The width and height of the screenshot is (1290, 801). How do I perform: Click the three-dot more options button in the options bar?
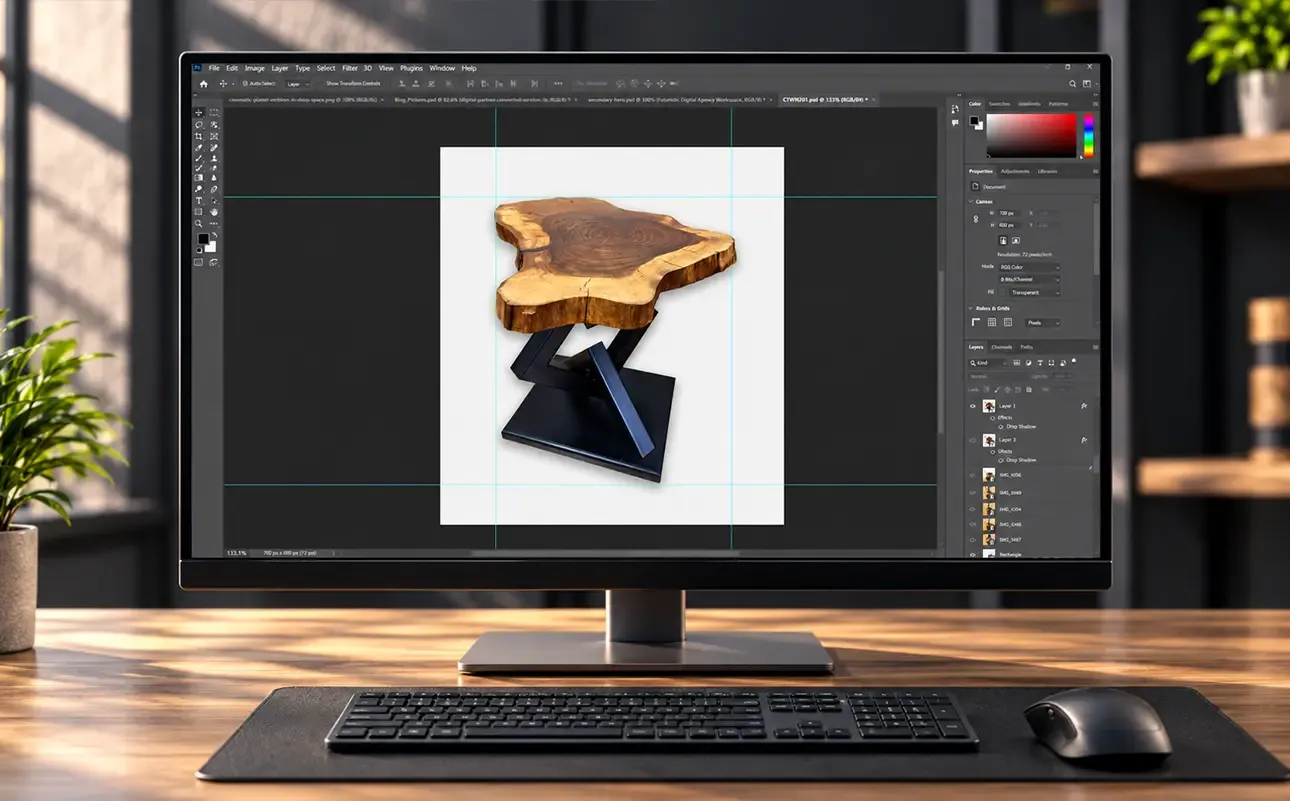558,84
